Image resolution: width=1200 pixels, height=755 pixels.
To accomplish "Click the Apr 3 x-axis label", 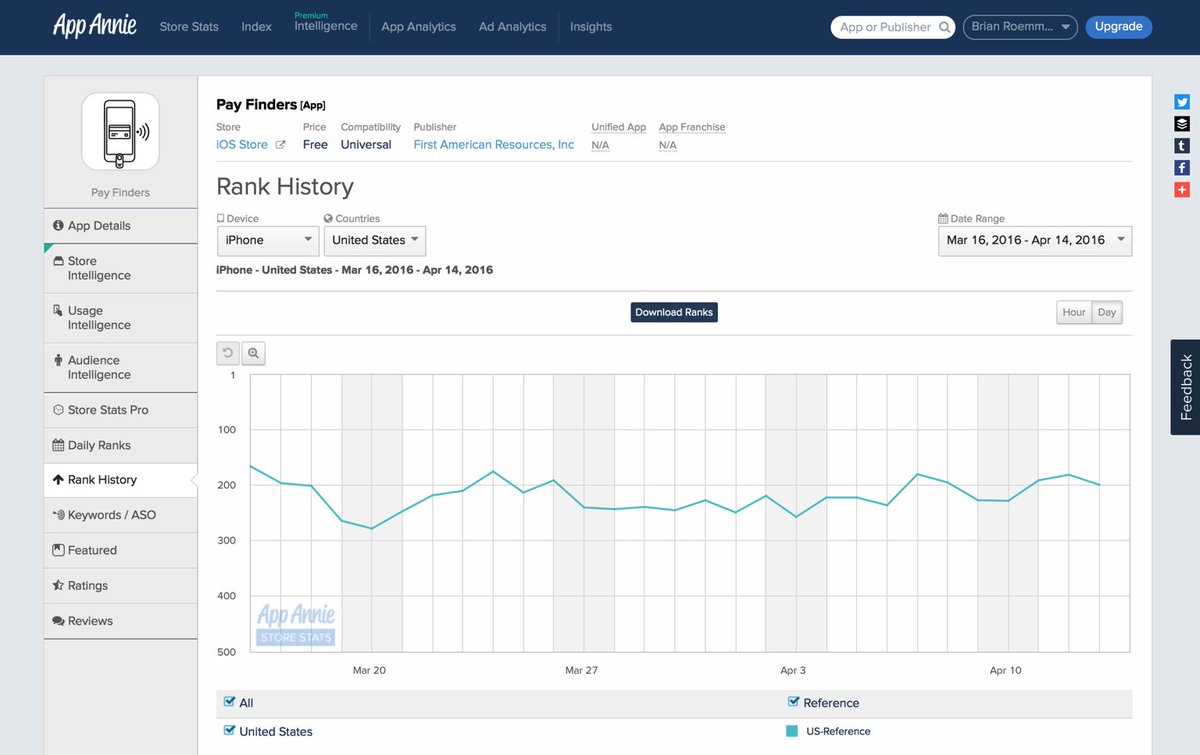I will point(793,670).
